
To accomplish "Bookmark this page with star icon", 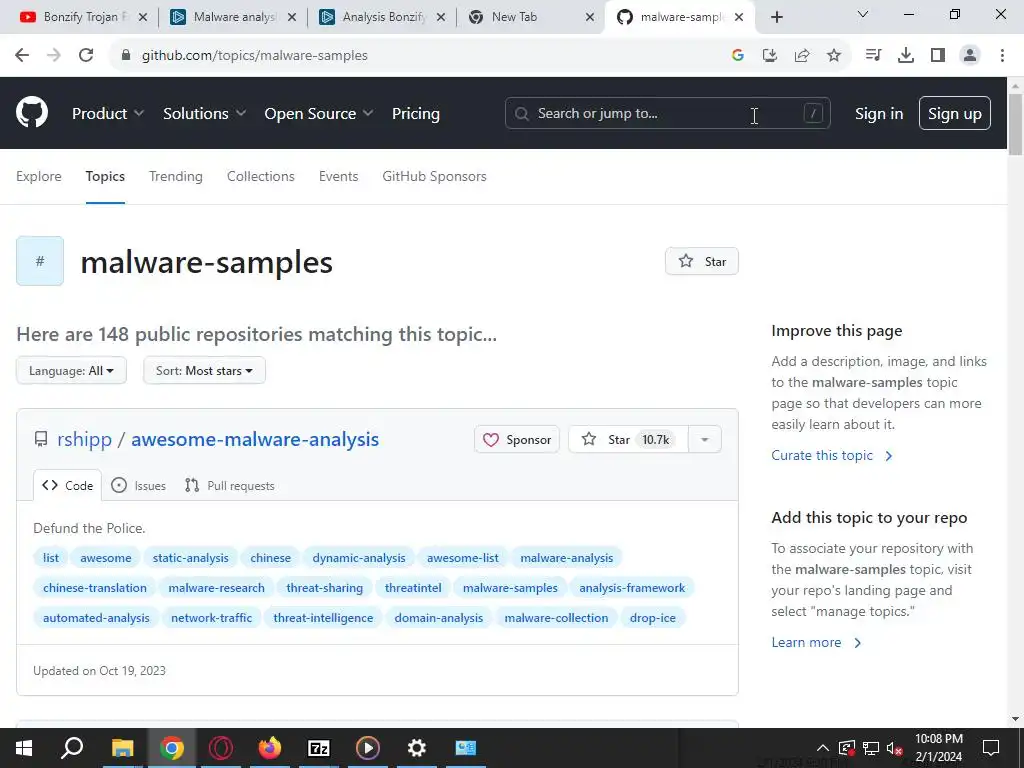I will click(x=834, y=56).
